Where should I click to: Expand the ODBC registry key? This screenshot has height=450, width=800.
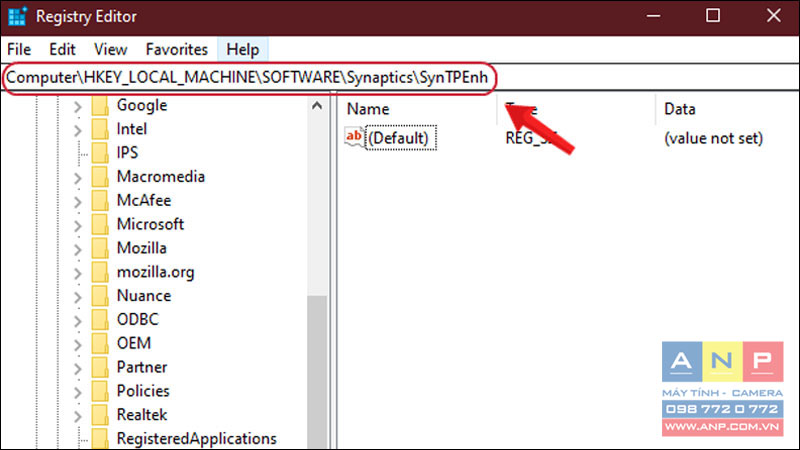click(x=78, y=321)
